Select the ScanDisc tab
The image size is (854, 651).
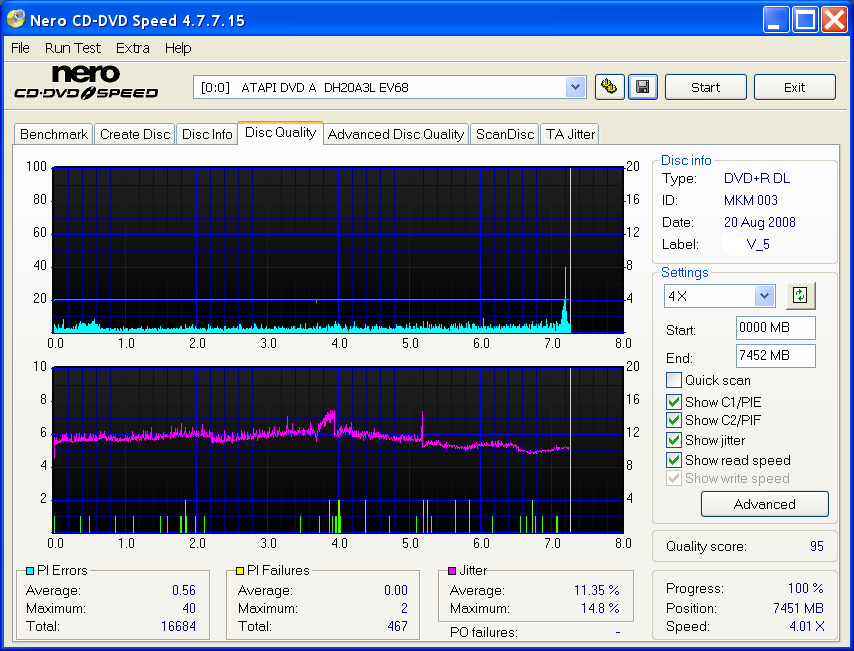(504, 133)
